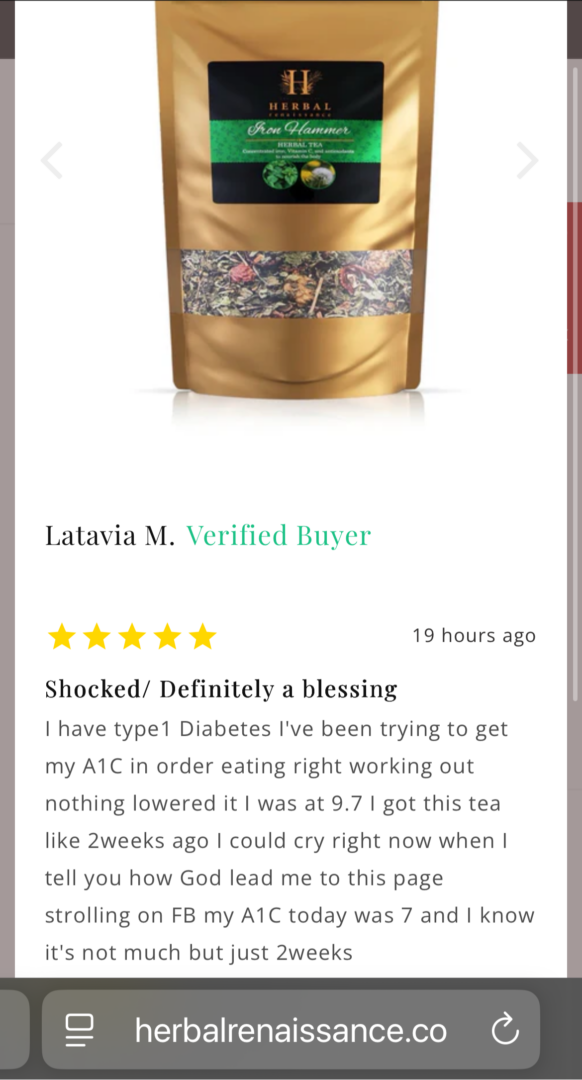Advance to the next product image arrow

(x=528, y=160)
